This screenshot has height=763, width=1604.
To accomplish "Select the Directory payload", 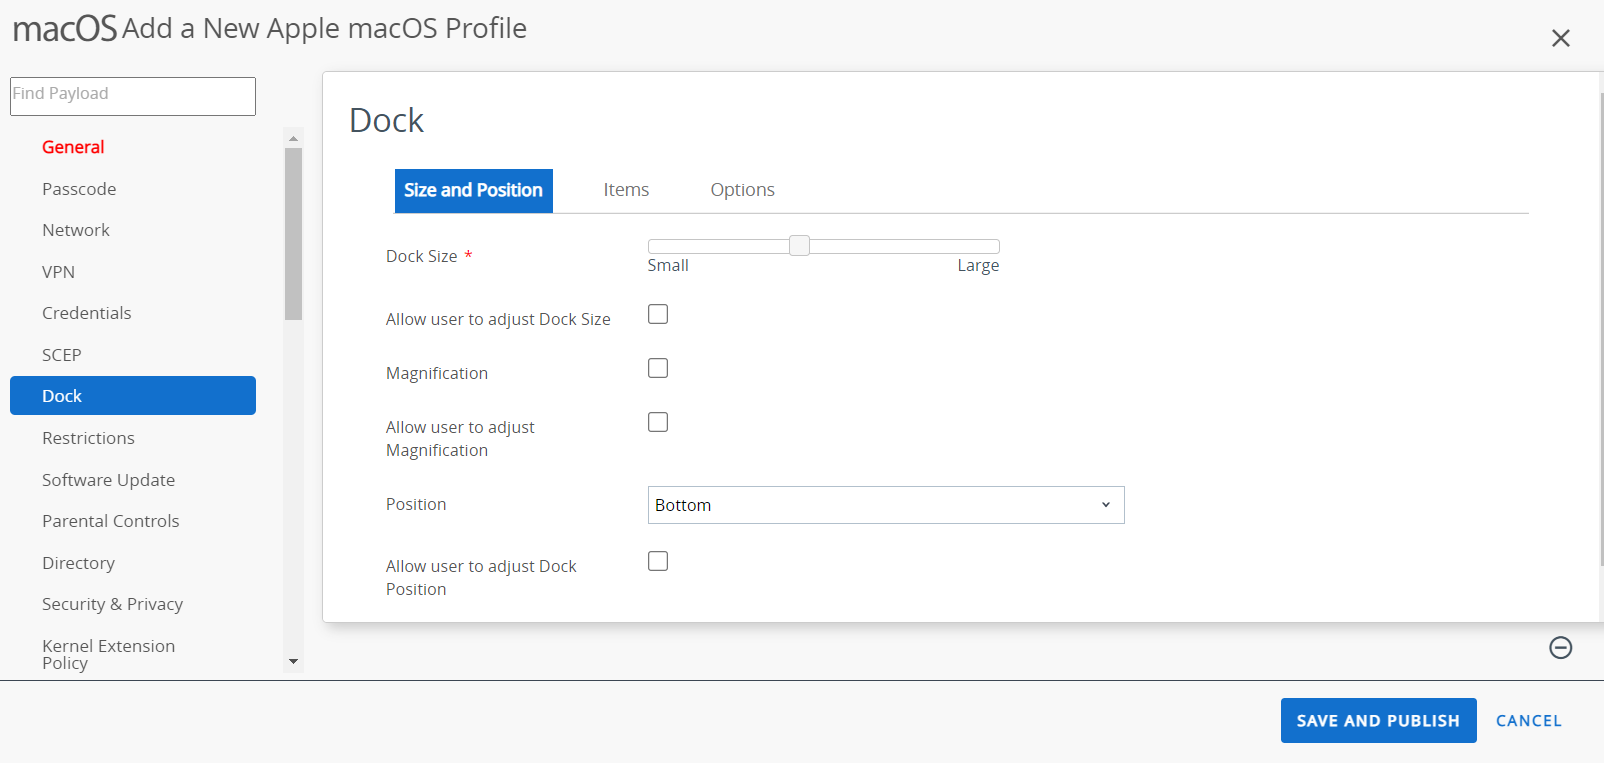I will 78,563.
